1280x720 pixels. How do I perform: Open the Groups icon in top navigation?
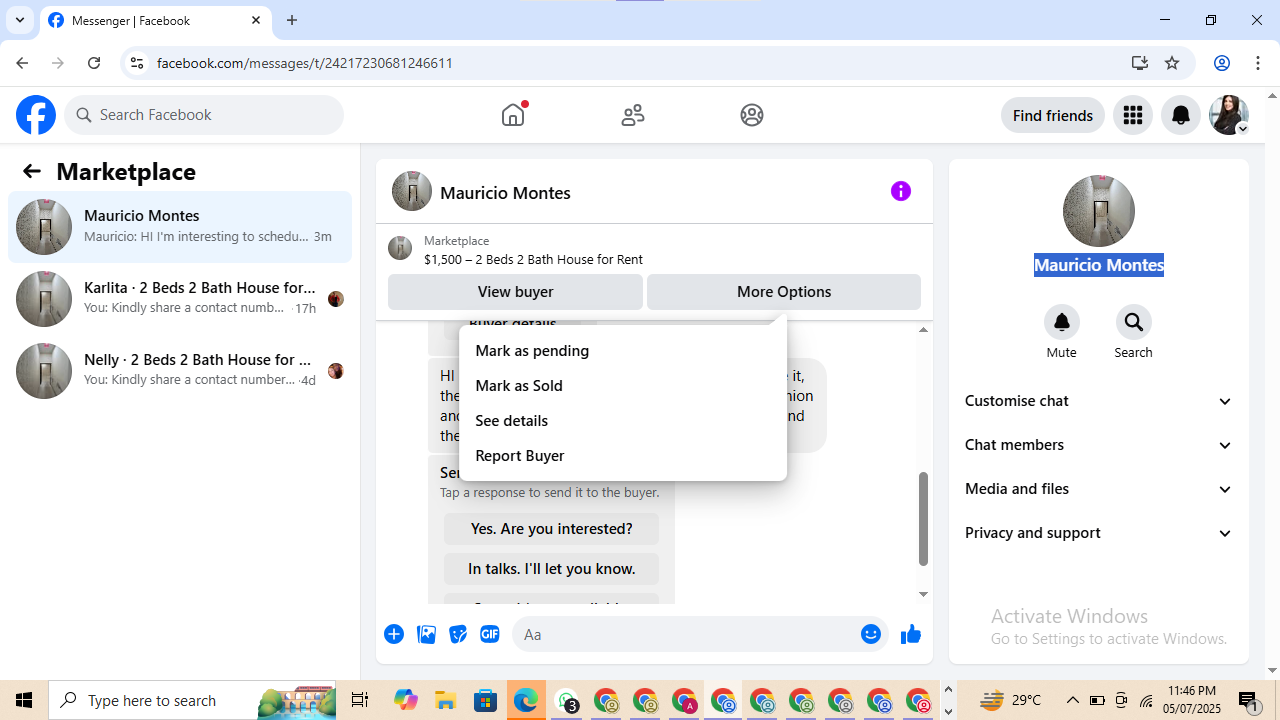pyautogui.click(x=752, y=115)
